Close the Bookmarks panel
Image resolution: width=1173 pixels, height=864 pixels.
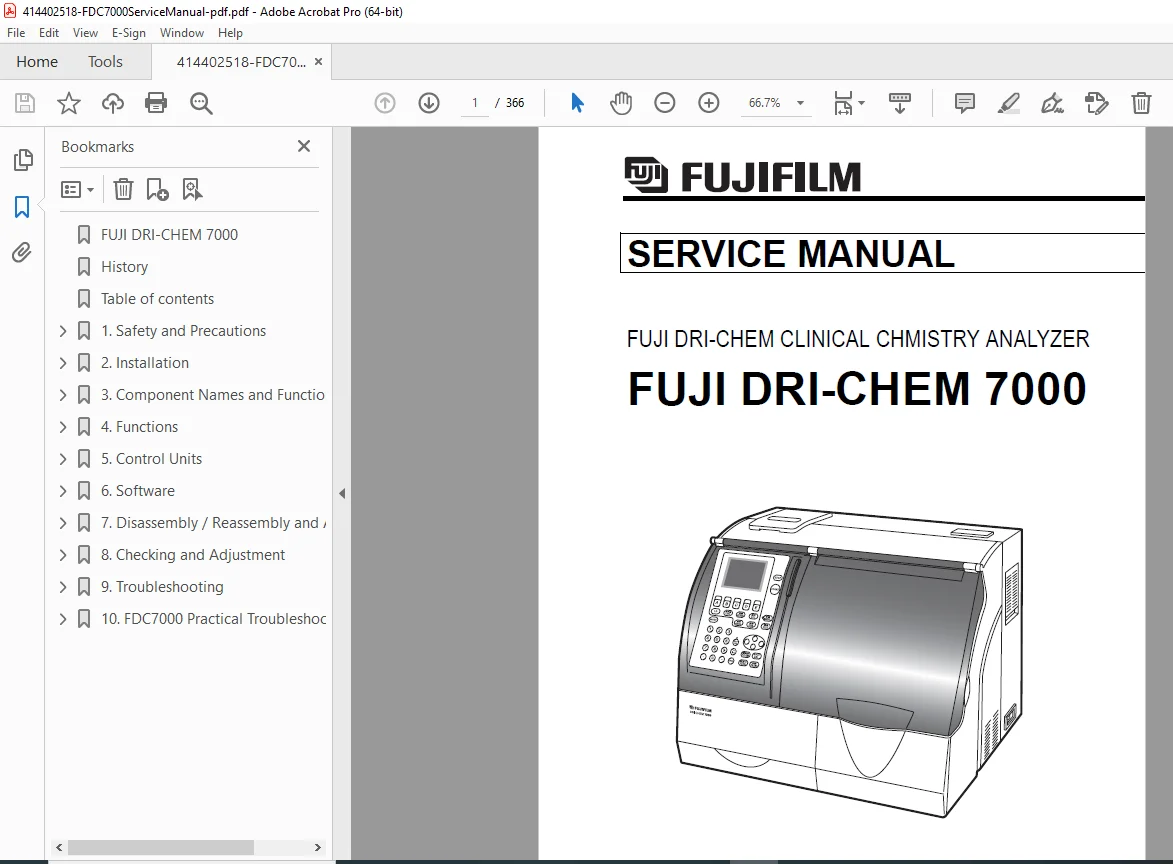[x=304, y=146]
